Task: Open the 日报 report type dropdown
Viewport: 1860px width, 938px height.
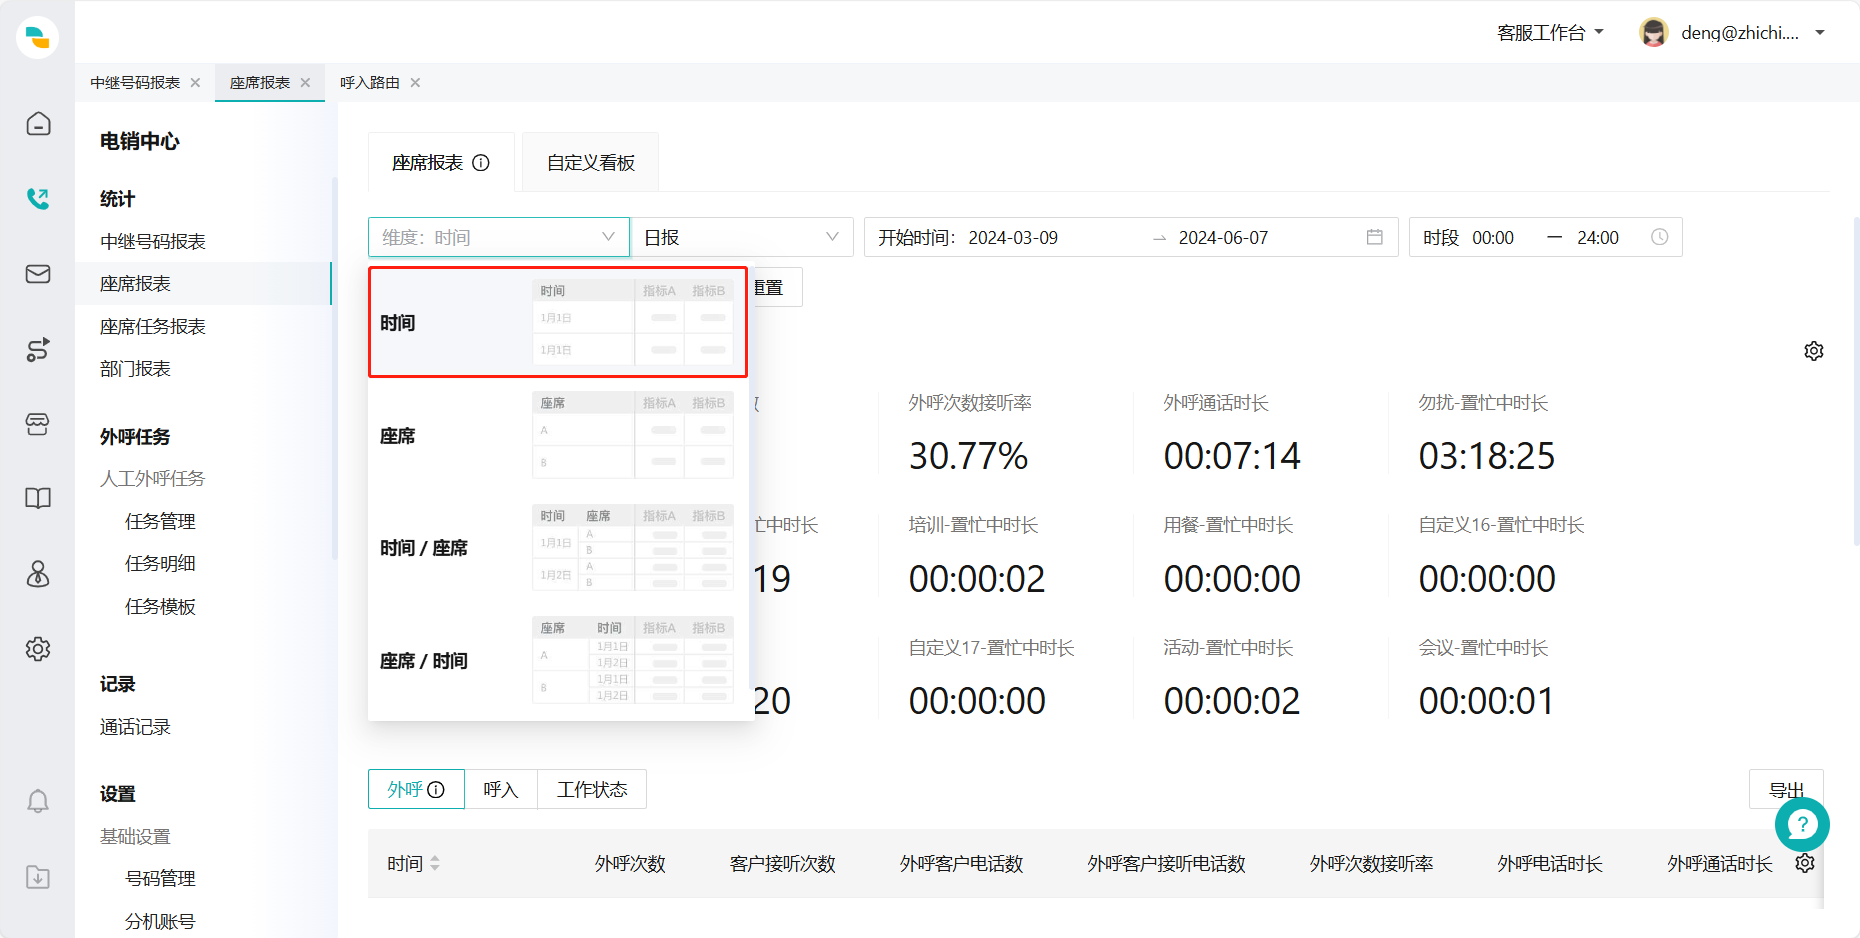Action: click(741, 237)
